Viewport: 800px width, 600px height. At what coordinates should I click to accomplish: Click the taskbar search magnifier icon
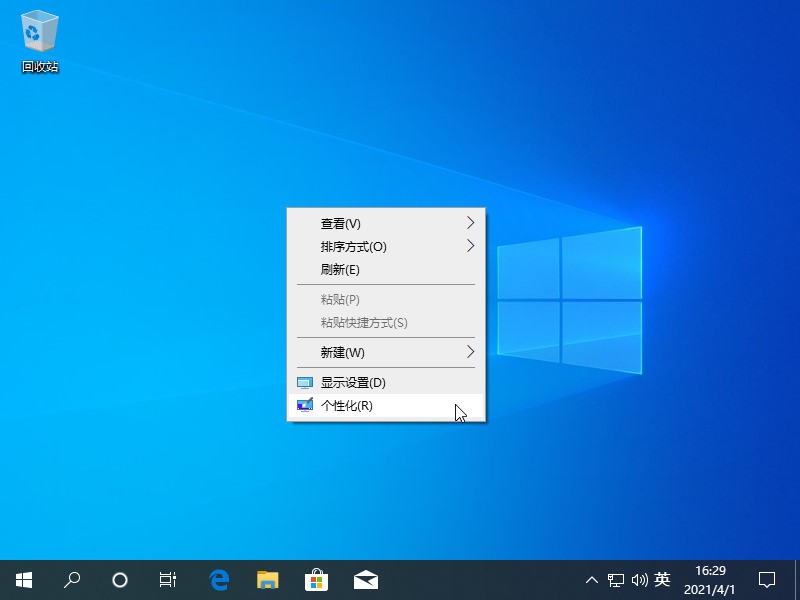click(72, 579)
